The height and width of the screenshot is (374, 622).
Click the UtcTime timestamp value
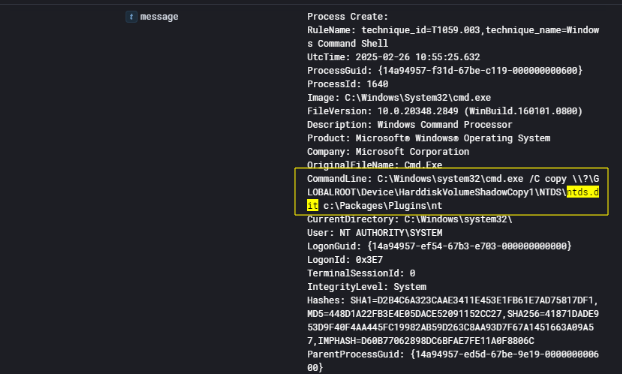417,57
